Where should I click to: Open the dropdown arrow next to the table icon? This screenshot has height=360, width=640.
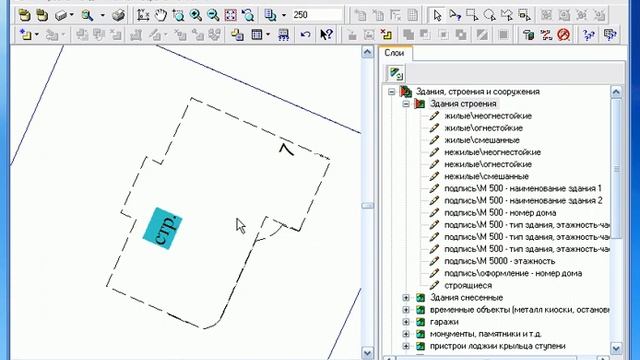268,35
